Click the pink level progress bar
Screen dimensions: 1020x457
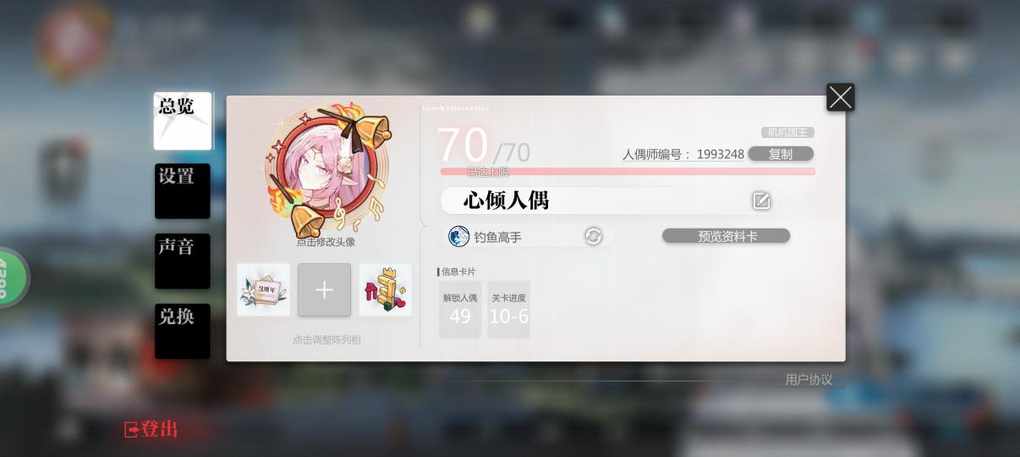tap(628, 172)
